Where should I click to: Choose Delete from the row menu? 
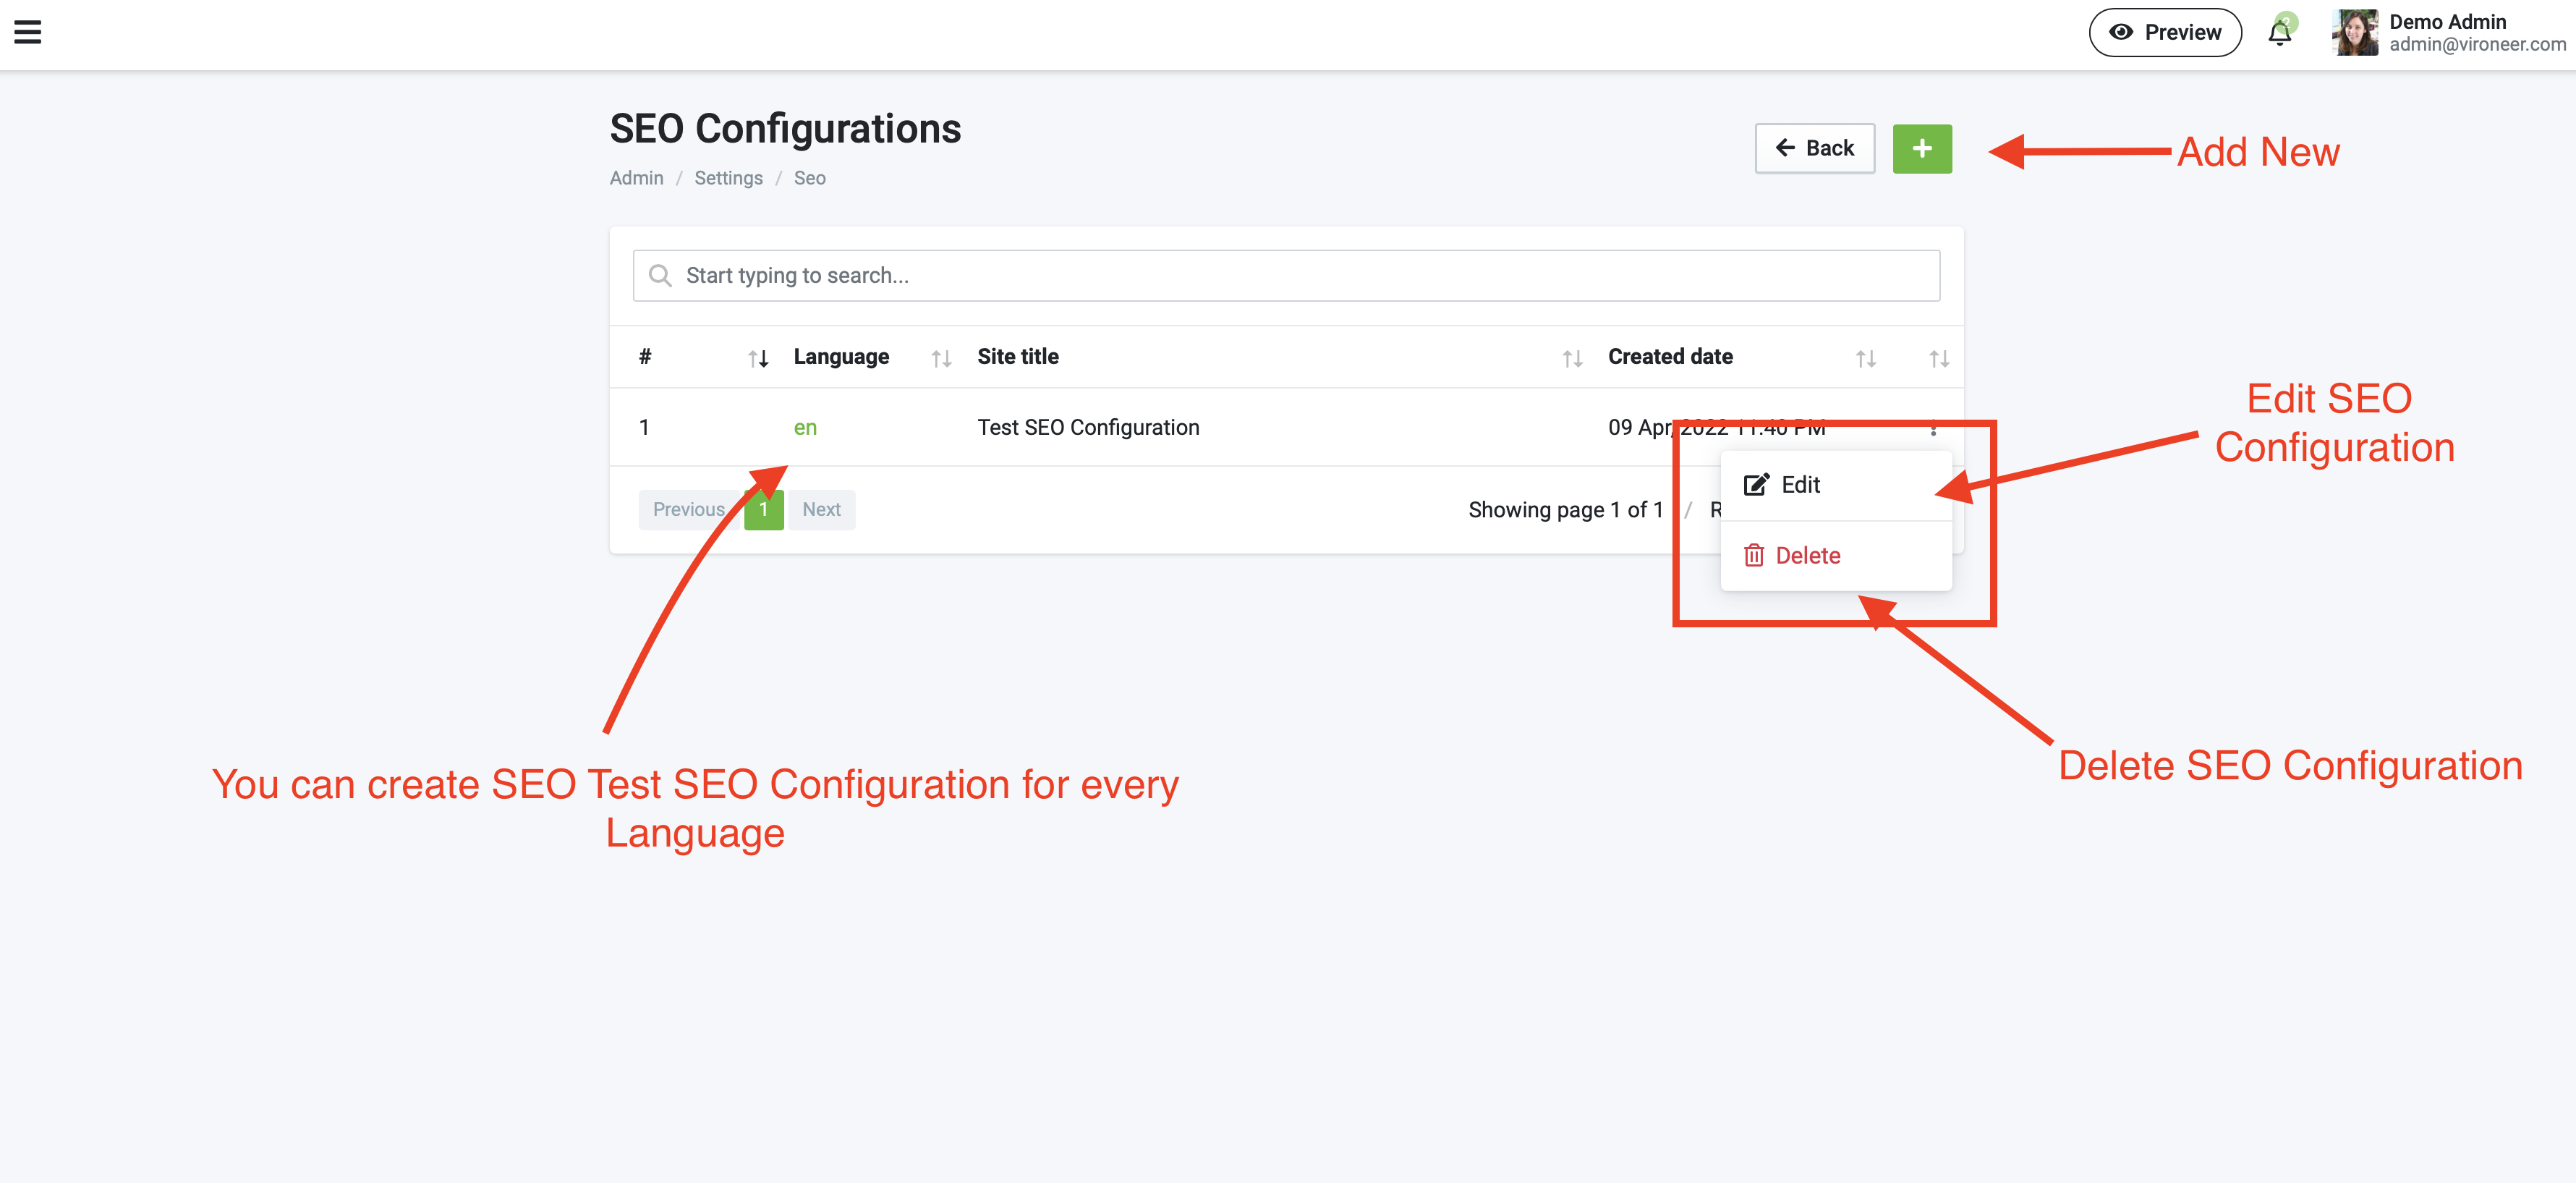(x=1806, y=556)
